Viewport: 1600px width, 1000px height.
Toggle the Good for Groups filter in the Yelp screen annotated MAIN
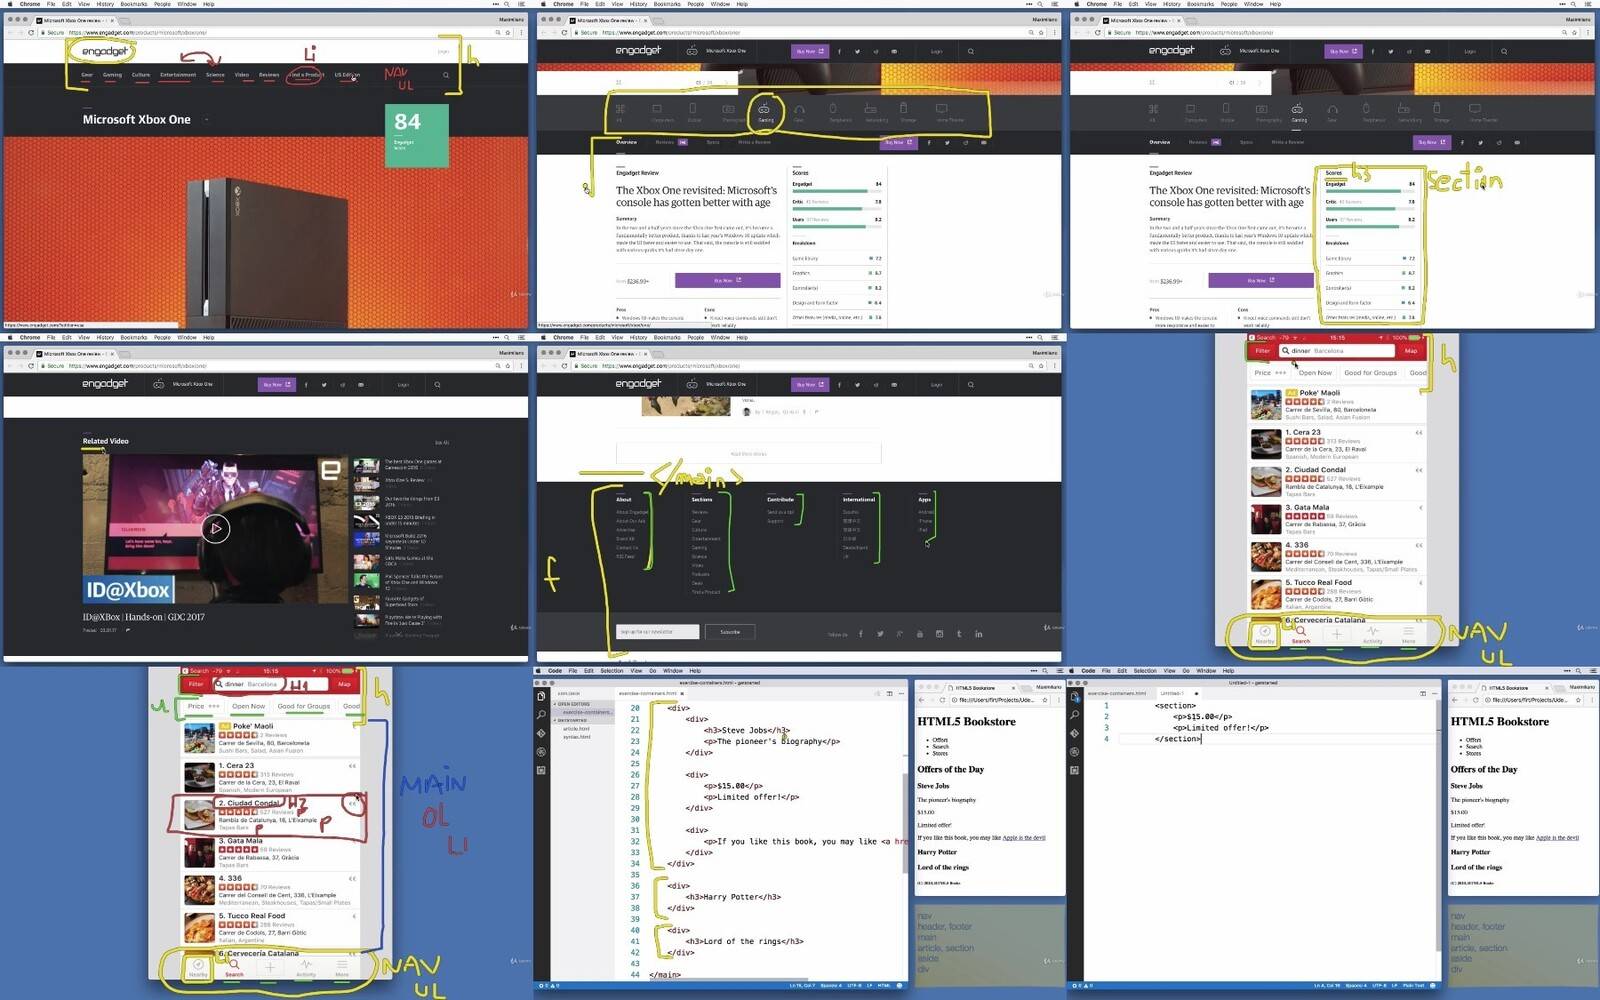[304, 706]
